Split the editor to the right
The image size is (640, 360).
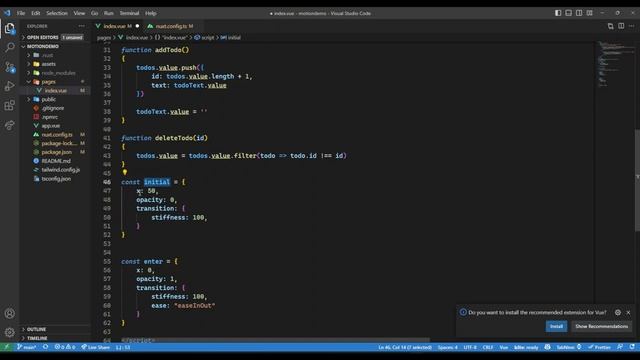click(621, 26)
